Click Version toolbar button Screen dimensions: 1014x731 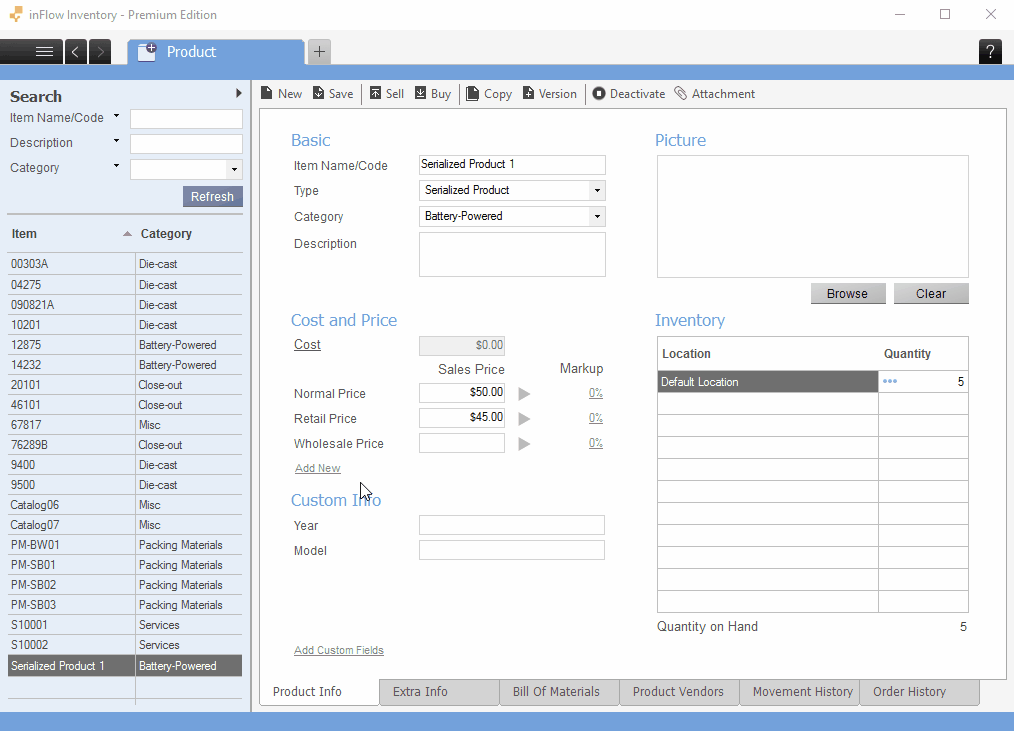click(549, 94)
